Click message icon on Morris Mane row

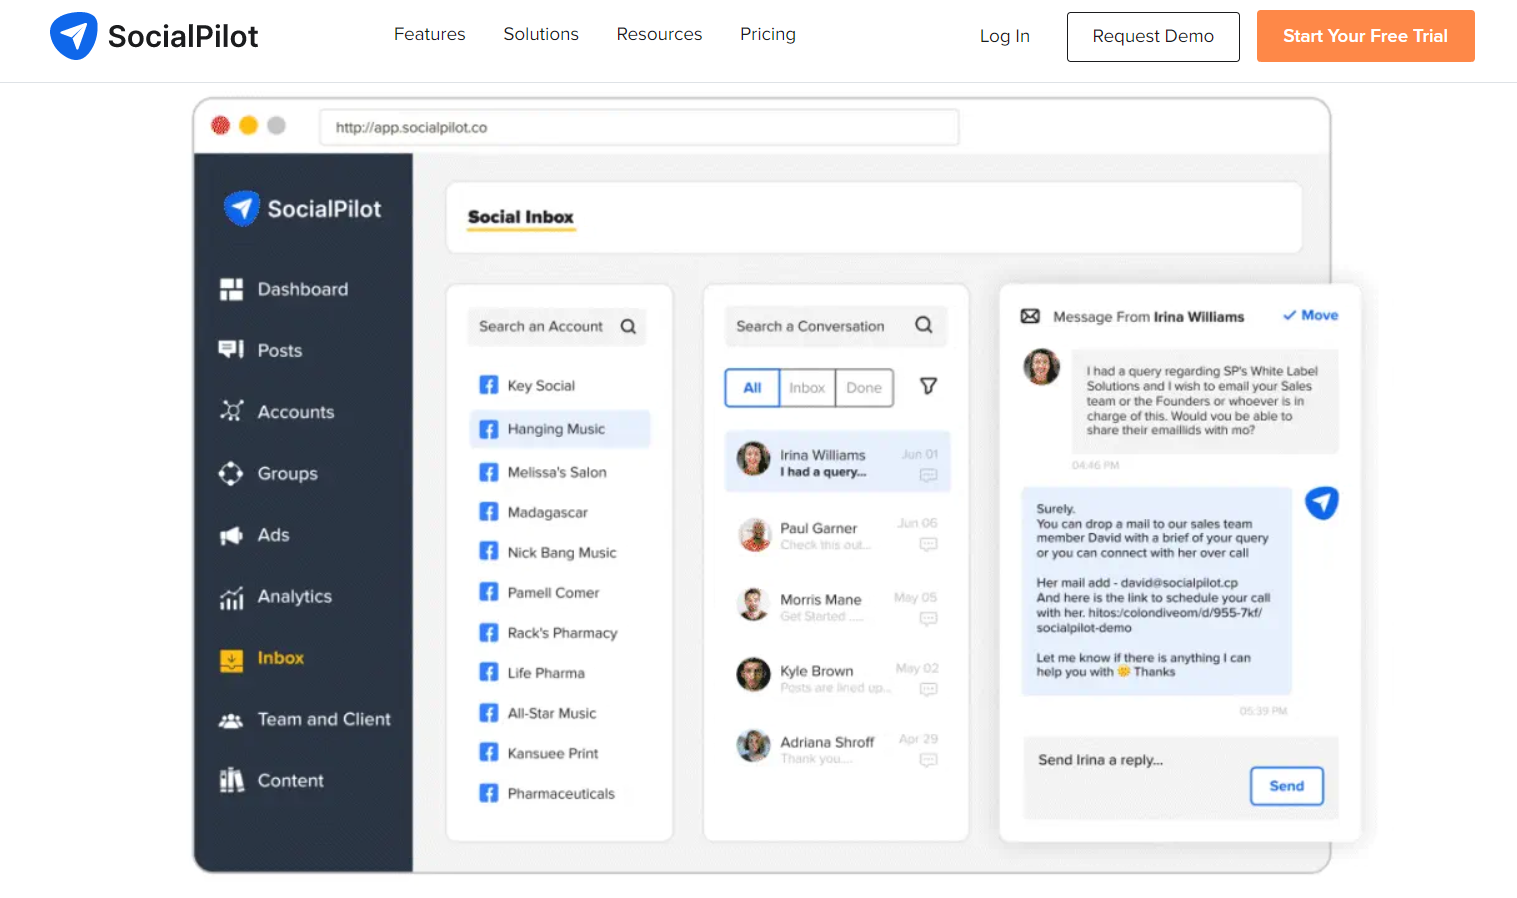[928, 618]
